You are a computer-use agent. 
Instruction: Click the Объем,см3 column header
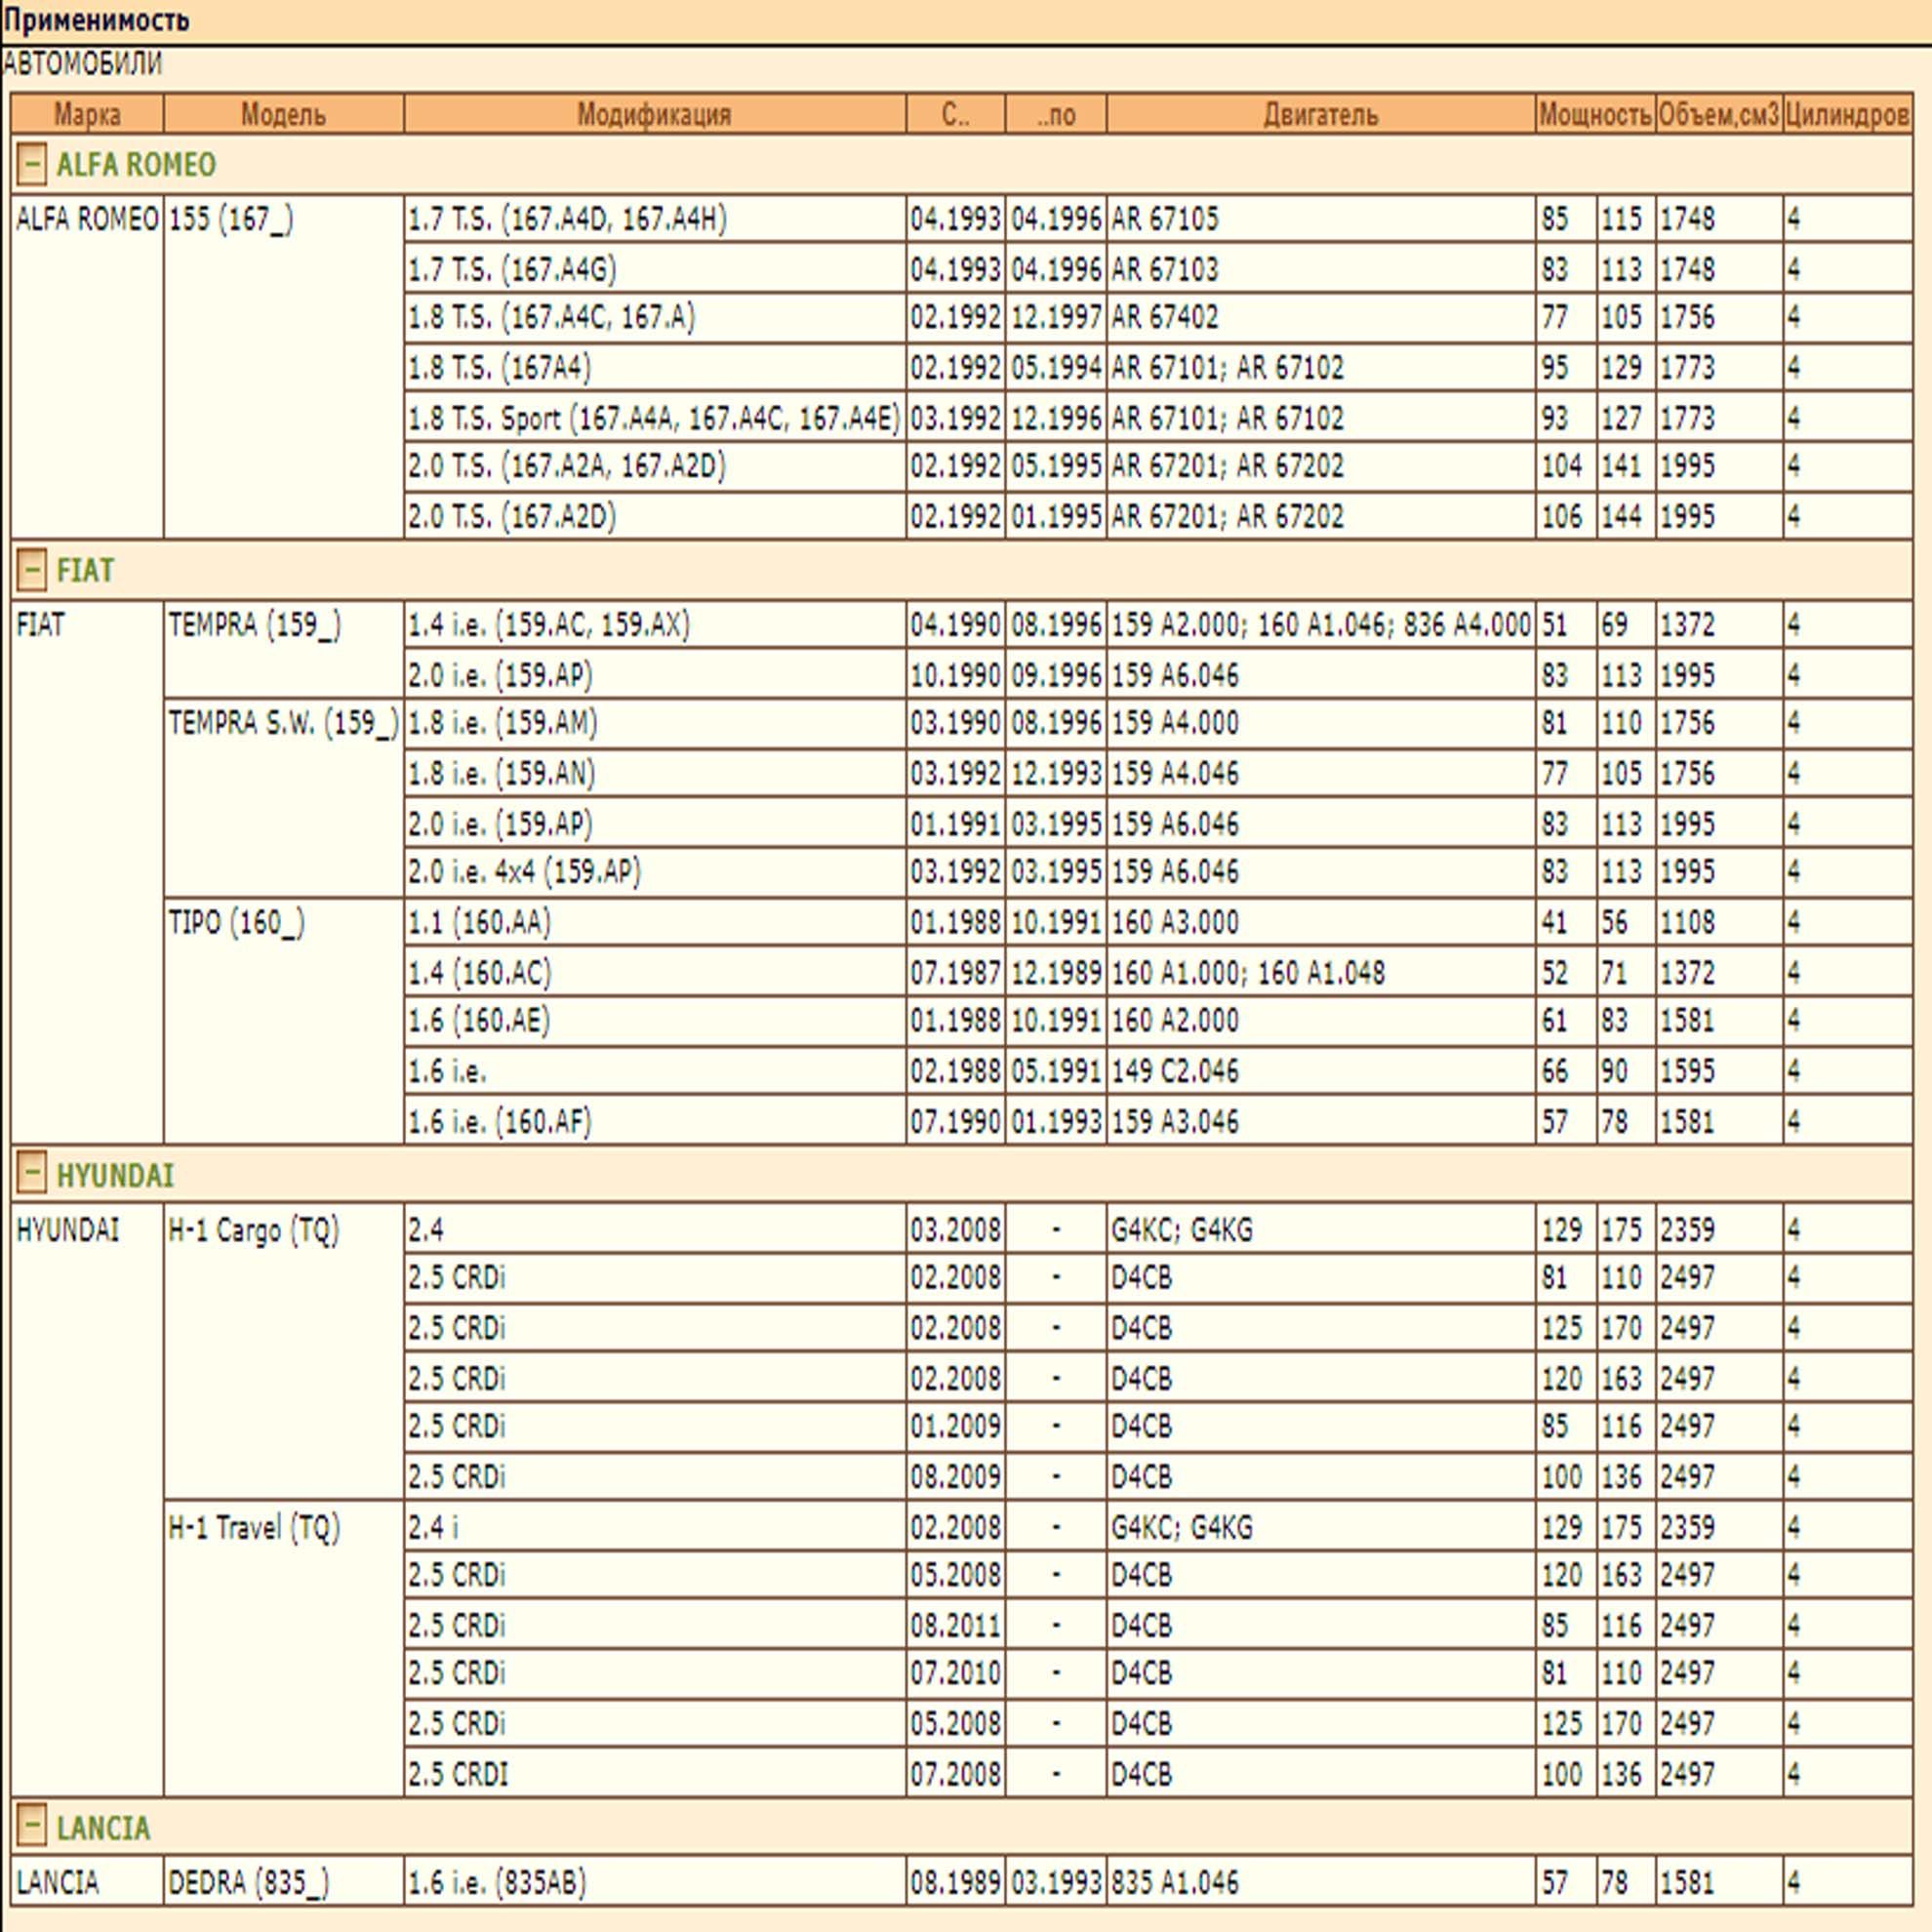point(1719,114)
